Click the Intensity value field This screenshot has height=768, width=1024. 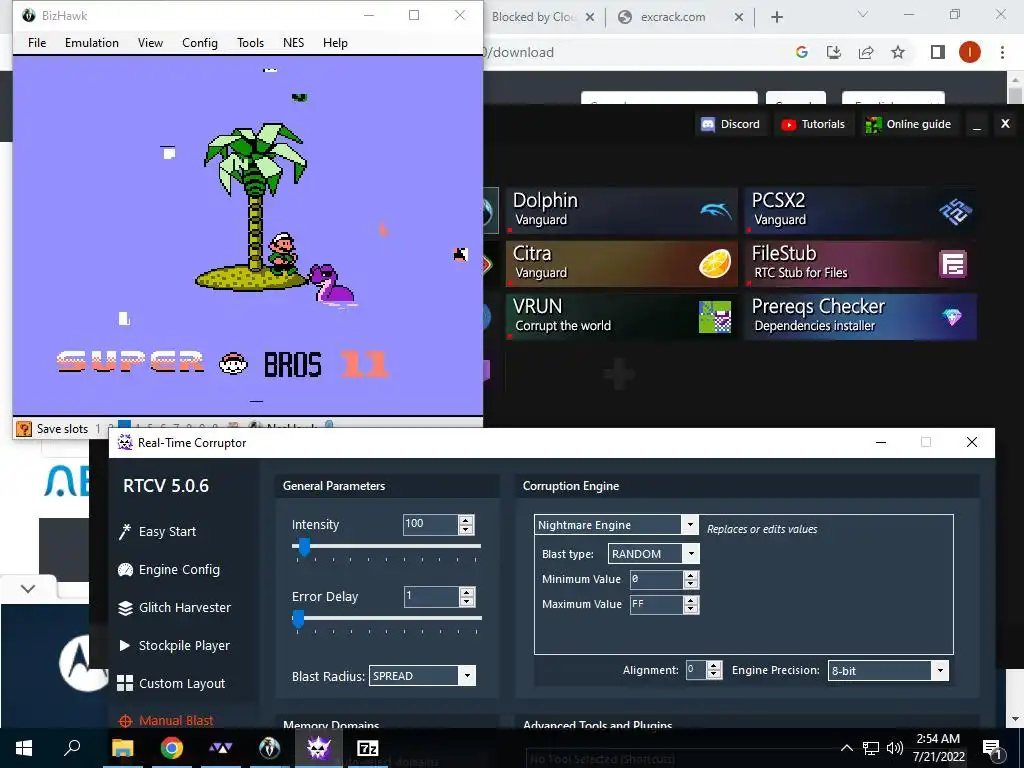pyautogui.click(x=430, y=524)
